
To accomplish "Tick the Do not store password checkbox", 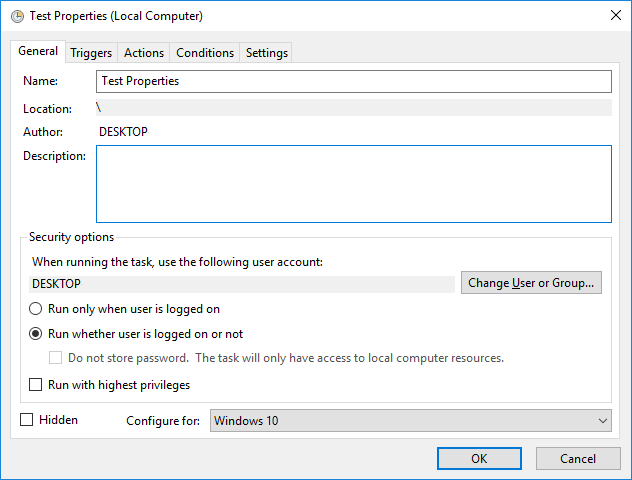I will (56, 358).
